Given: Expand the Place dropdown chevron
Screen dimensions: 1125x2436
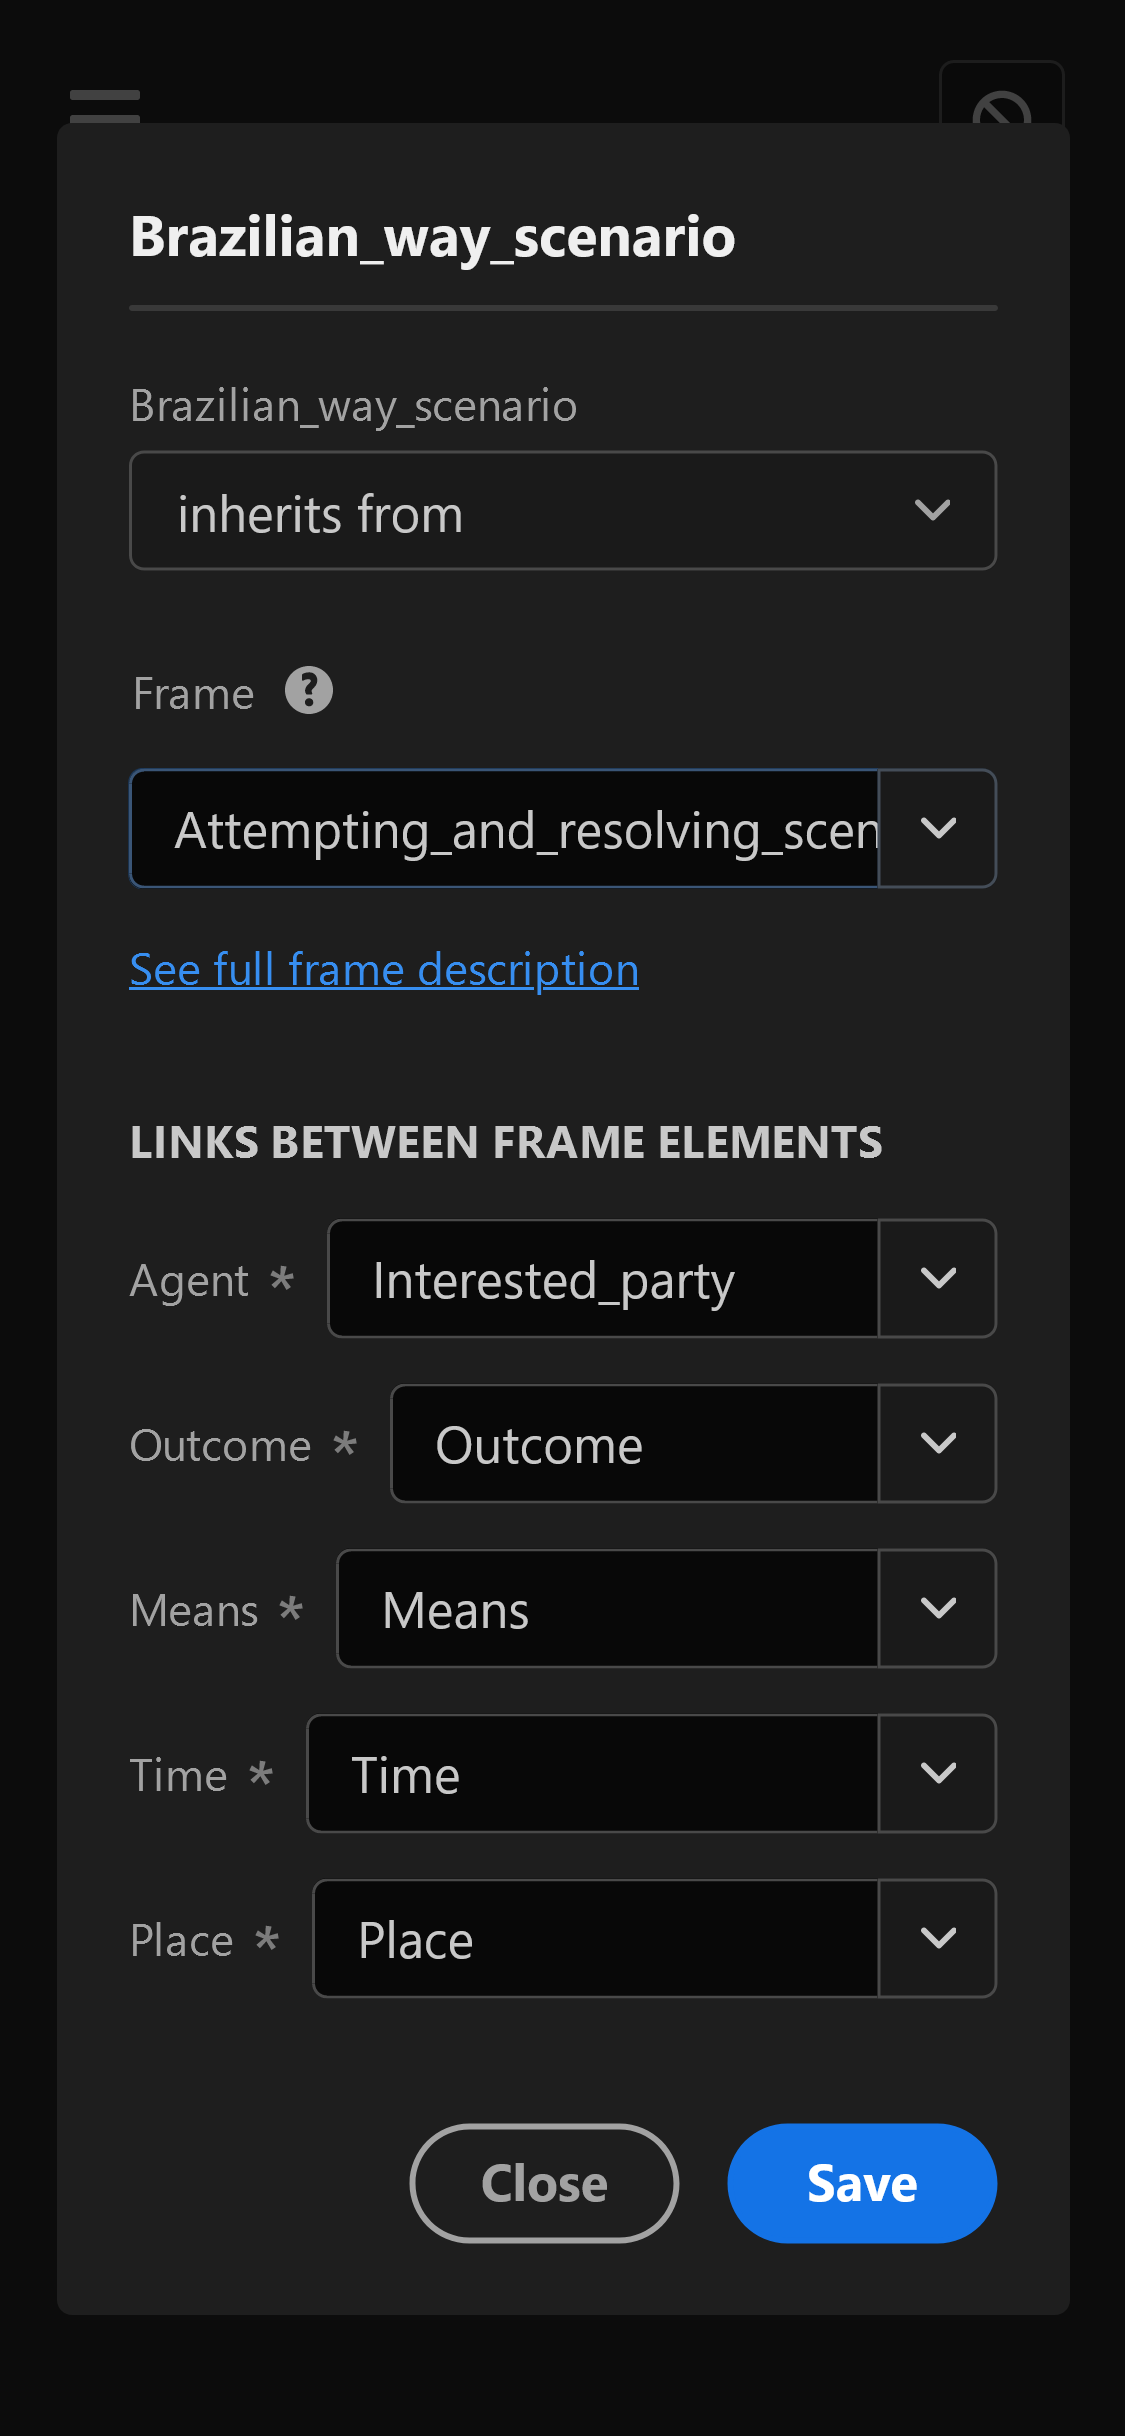Looking at the screenshot, I should (x=938, y=1938).
